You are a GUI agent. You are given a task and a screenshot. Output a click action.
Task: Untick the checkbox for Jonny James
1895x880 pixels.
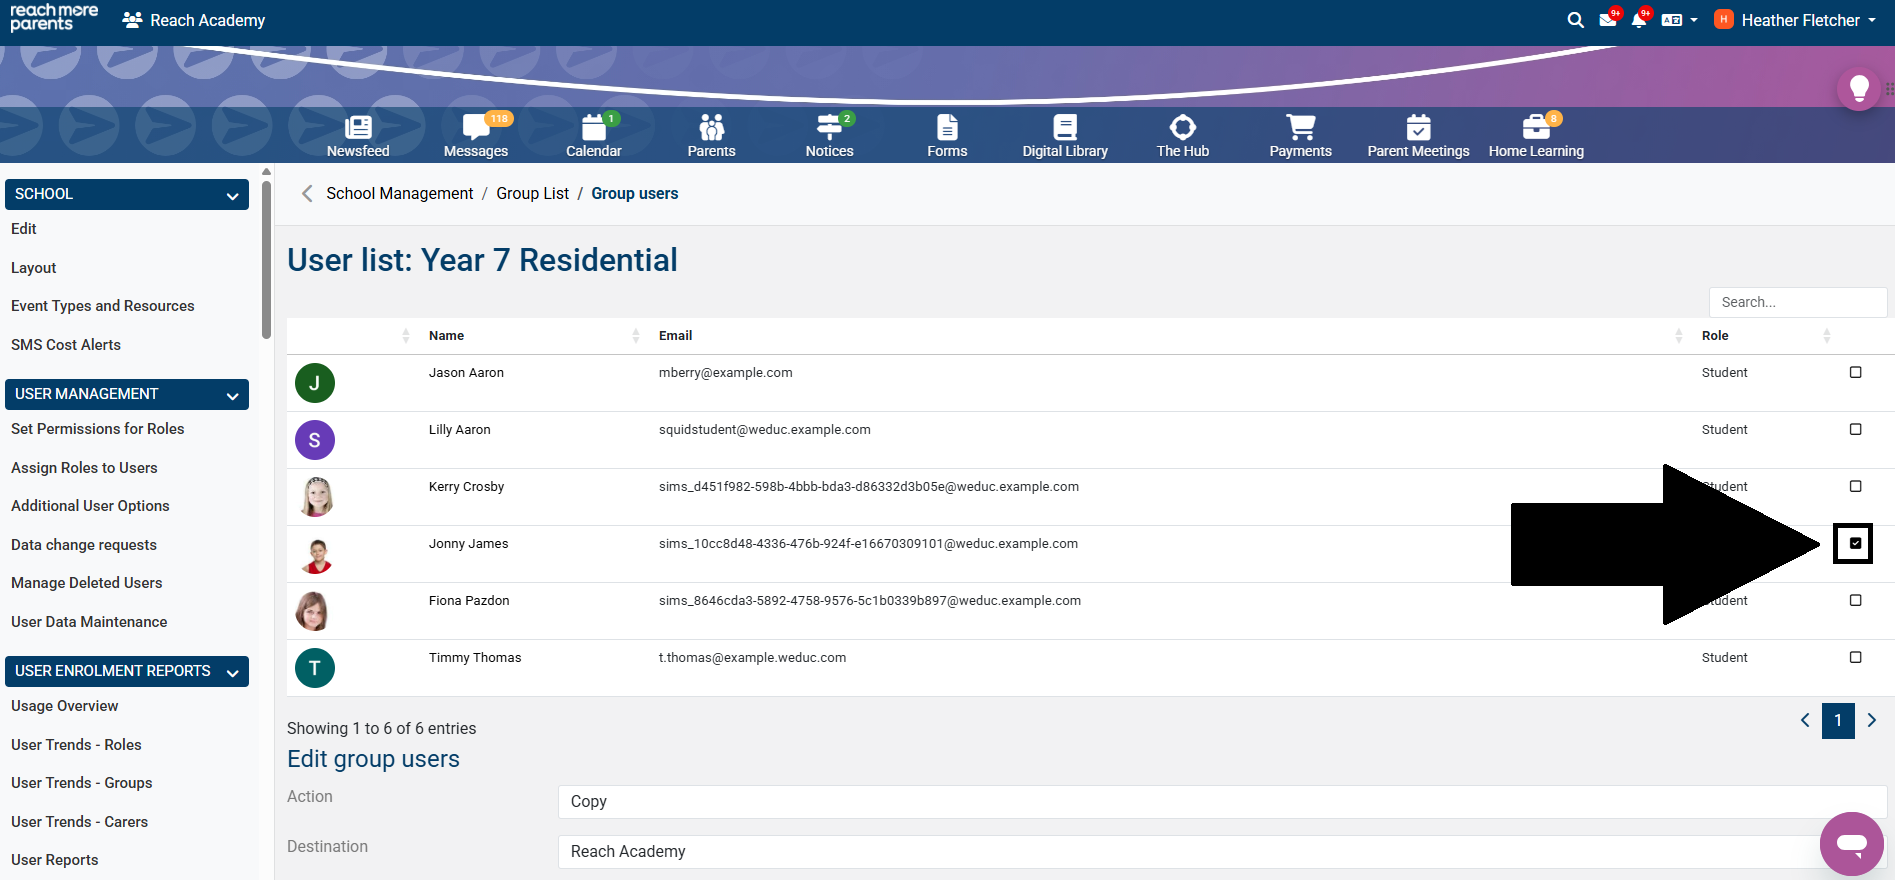tap(1855, 544)
